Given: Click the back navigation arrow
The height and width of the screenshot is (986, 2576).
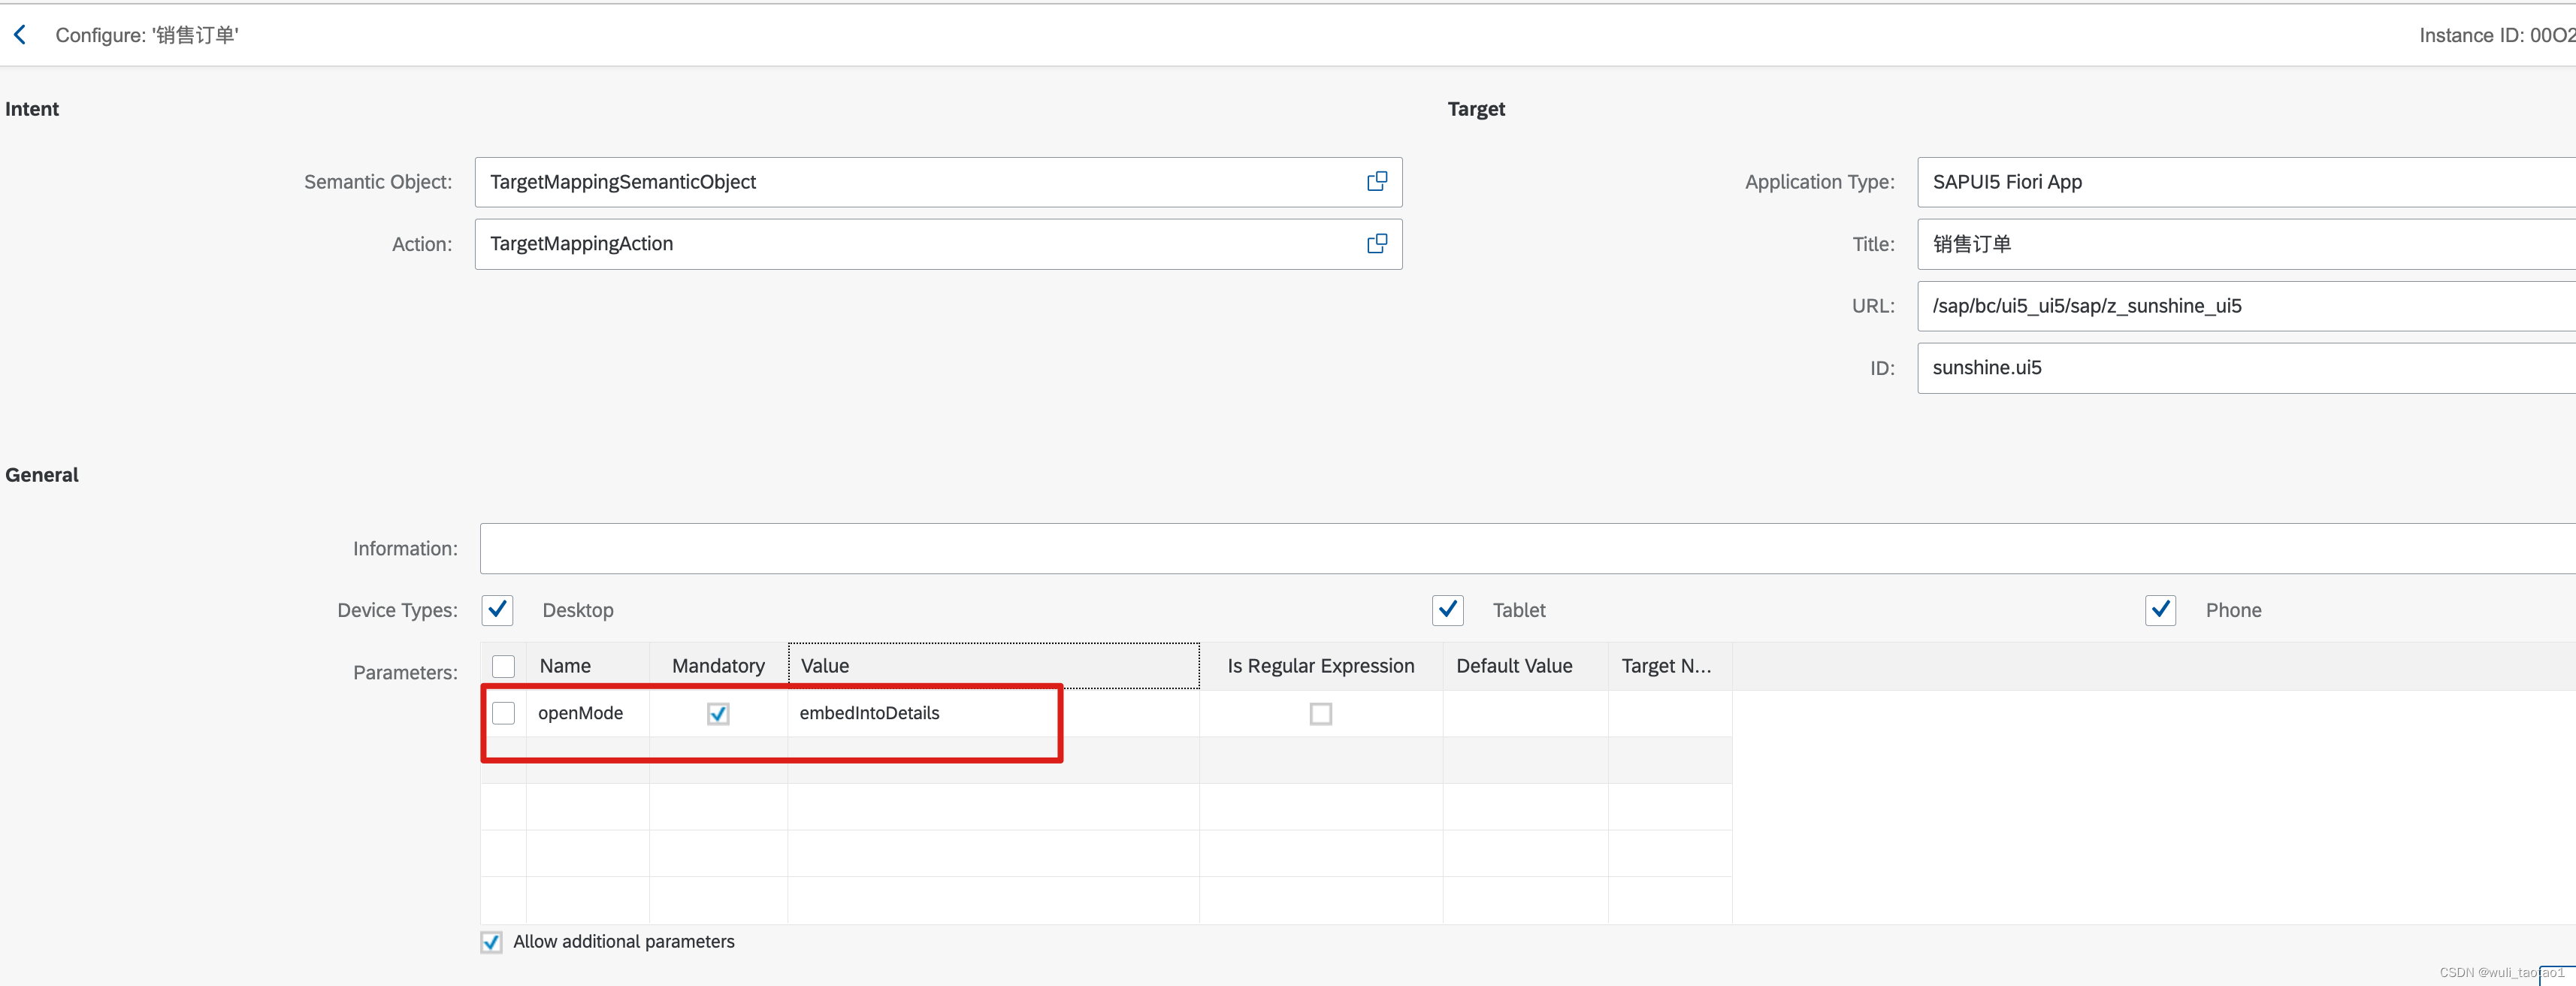Looking at the screenshot, I should 20,33.
